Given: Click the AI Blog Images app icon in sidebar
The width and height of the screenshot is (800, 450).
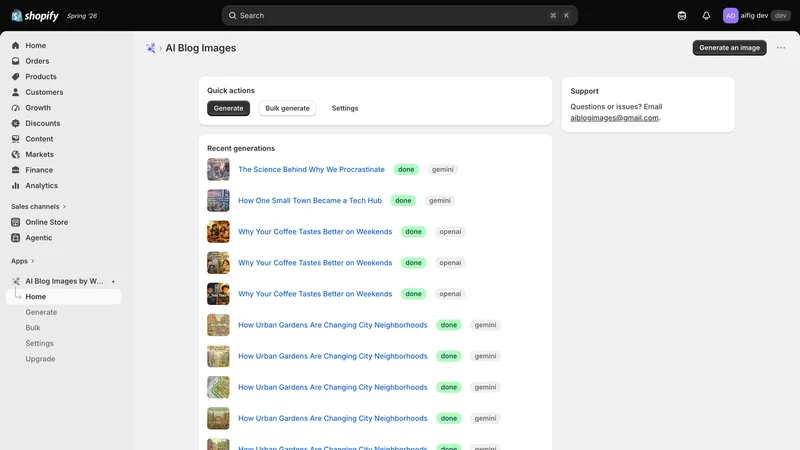Looking at the screenshot, I should coord(15,281).
